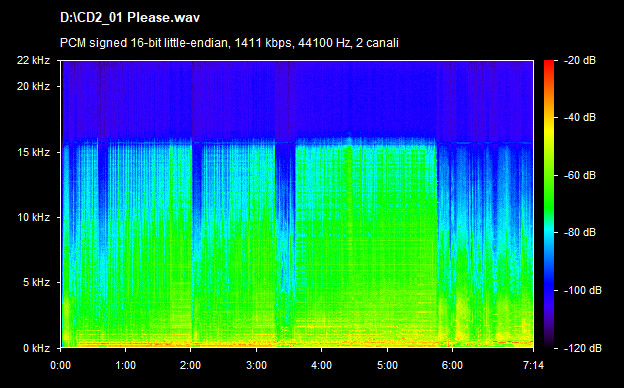Click the 15 kHz frequency axis label
Screen dimensions: 624x388
(33, 152)
